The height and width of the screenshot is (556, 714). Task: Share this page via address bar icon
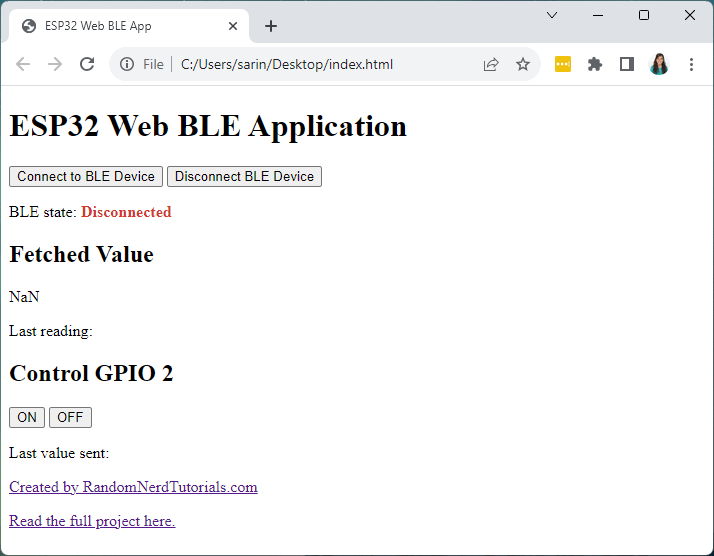(x=491, y=64)
